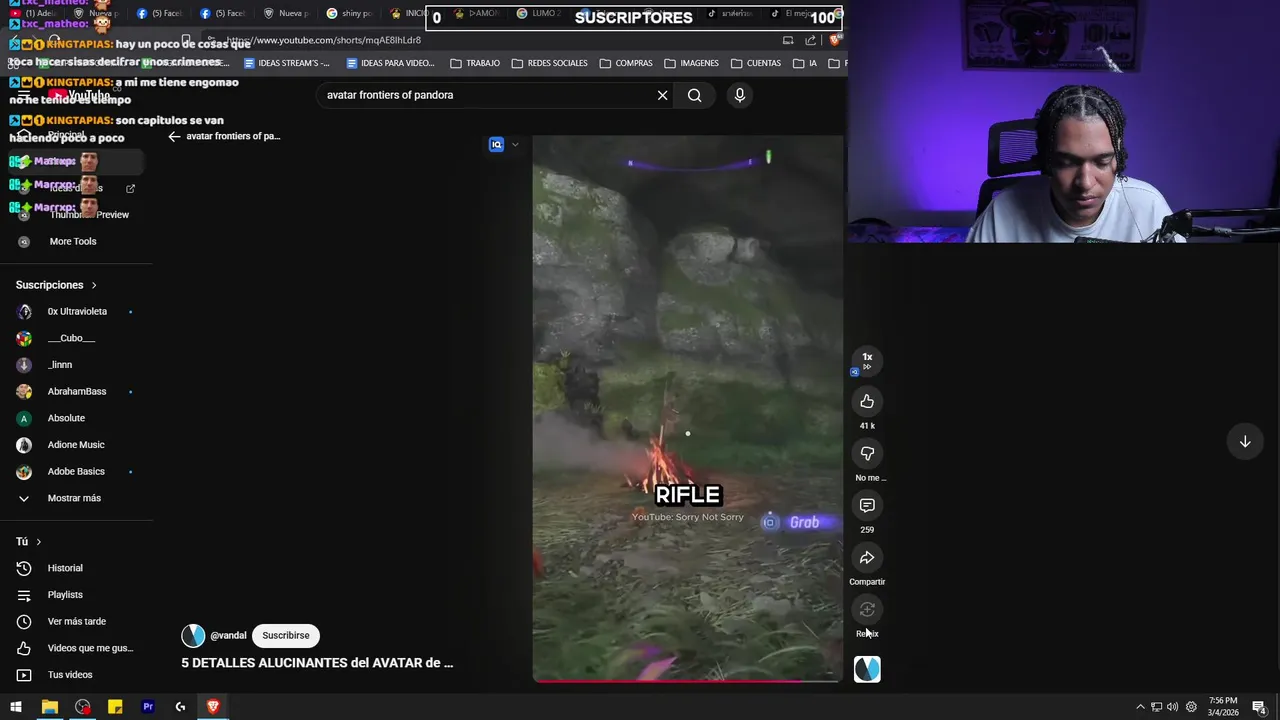
Task: Open the volume control in the tray
Action: 1172,707
